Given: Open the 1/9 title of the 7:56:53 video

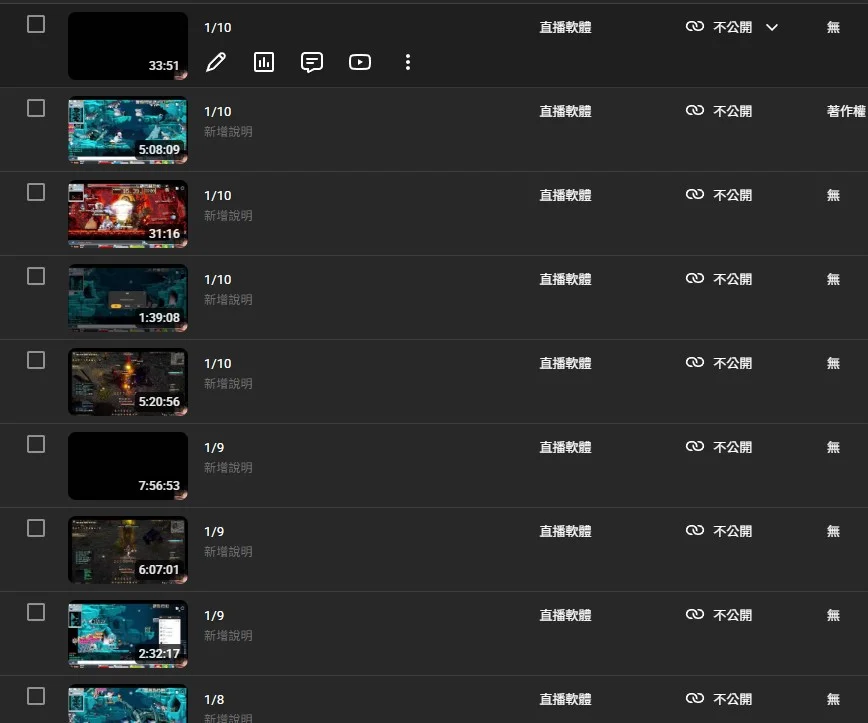Looking at the screenshot, I should point(214,447).
